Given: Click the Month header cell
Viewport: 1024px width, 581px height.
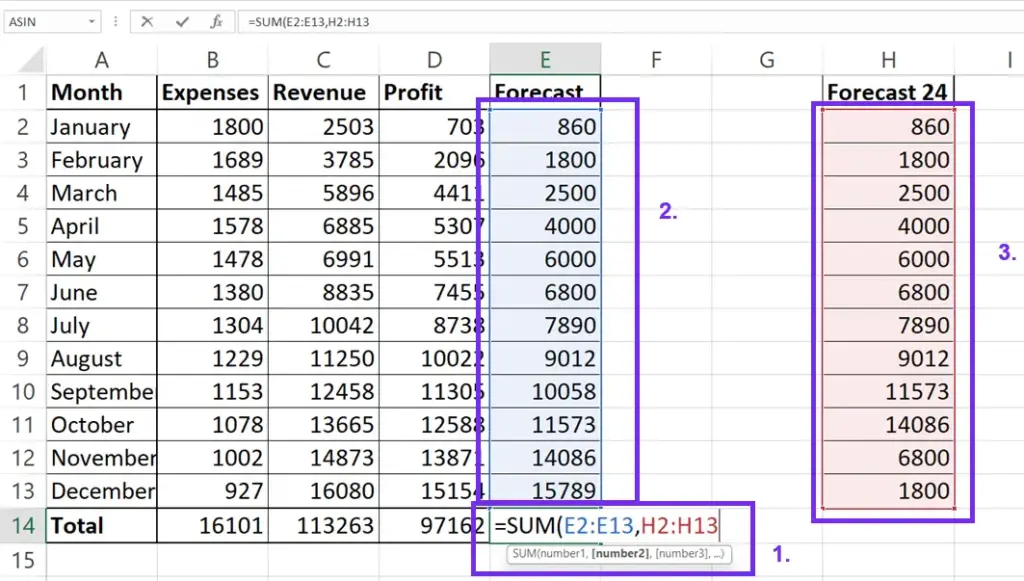Looking at the screenshot, I should tap(101, 92).
